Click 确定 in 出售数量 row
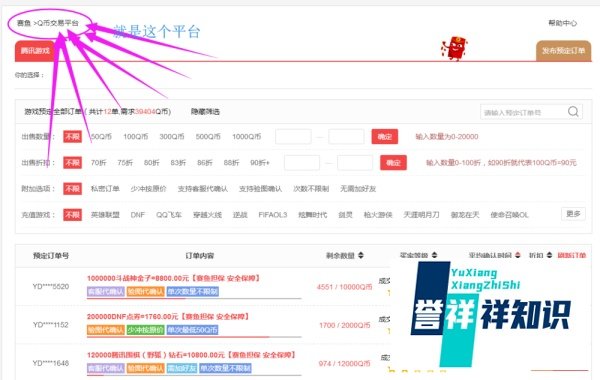This screenshot has width=600, height=380. pyautogui.click(x=385, y=137)
